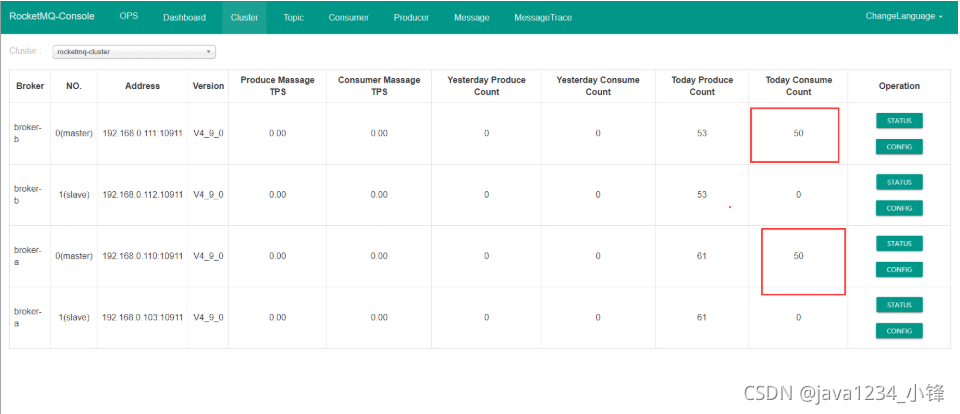Image resolution: width=960 pixels, height=414 pixels.
Task: Go to the Message tab
Action: click(471, 17)
